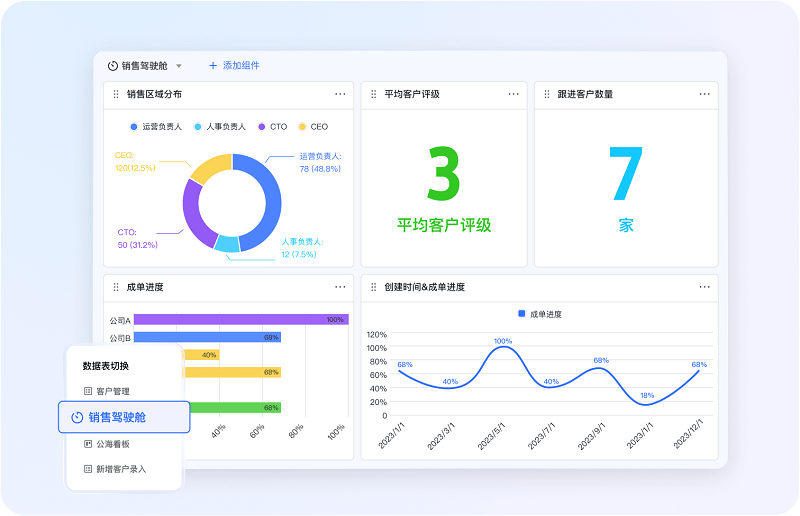This screenshot has height=516, width=800.
Task: Click the 公司A purple 100% bar
Action: 240,319
